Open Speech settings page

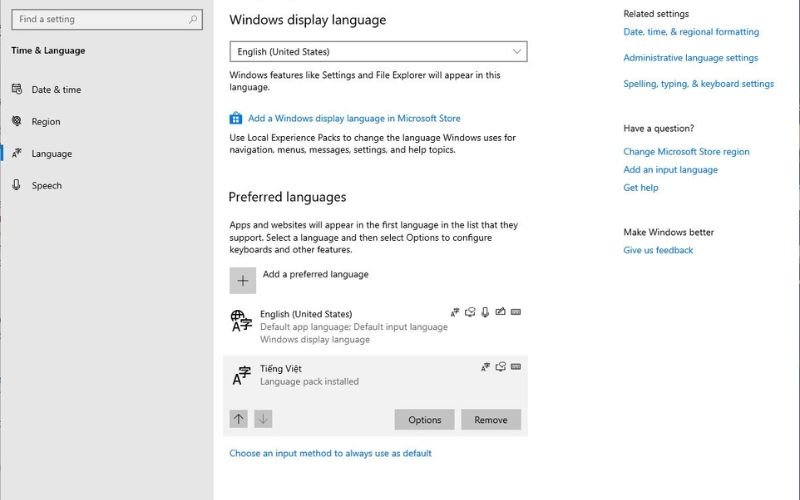pos(46,186)
